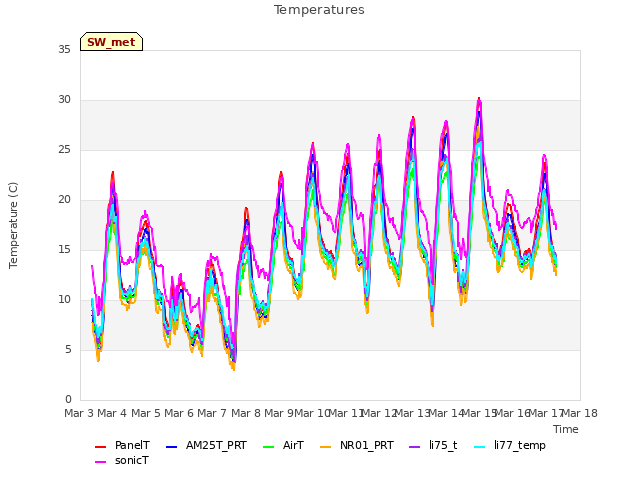The image size is (640, 480).
Task: Click the Time x-axis title
Action: pyautogui.click(x=566, y=429)
